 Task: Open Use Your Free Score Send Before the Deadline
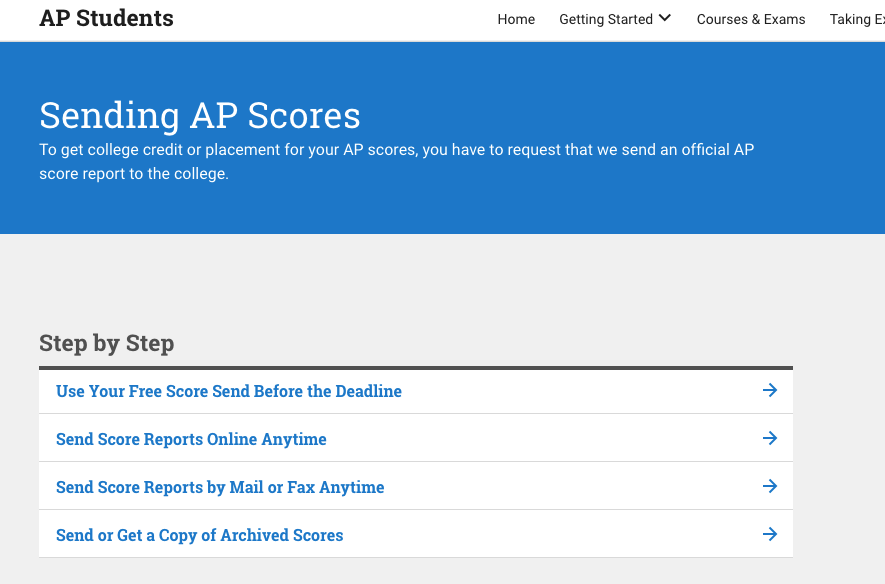coord(229,391)
